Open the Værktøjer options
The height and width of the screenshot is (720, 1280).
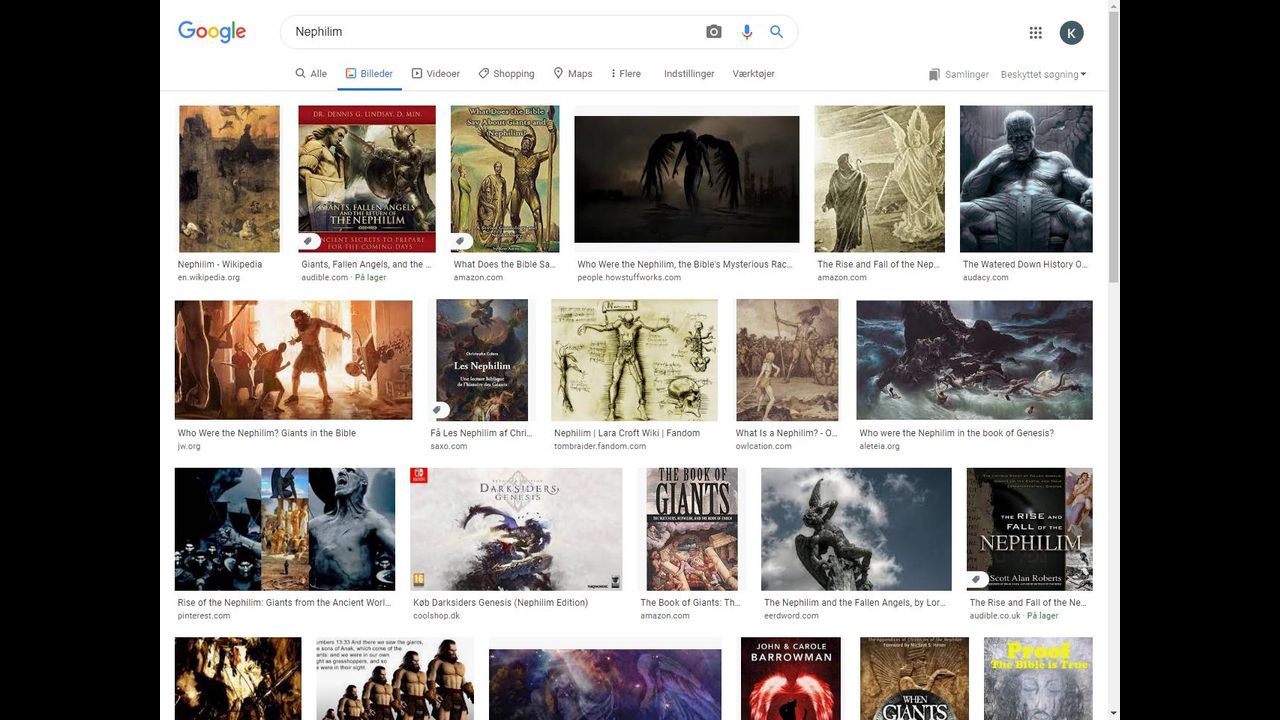753,74
